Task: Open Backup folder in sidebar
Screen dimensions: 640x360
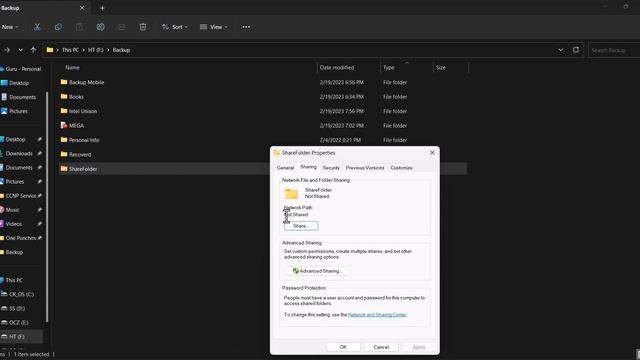Action: [14, 252]
